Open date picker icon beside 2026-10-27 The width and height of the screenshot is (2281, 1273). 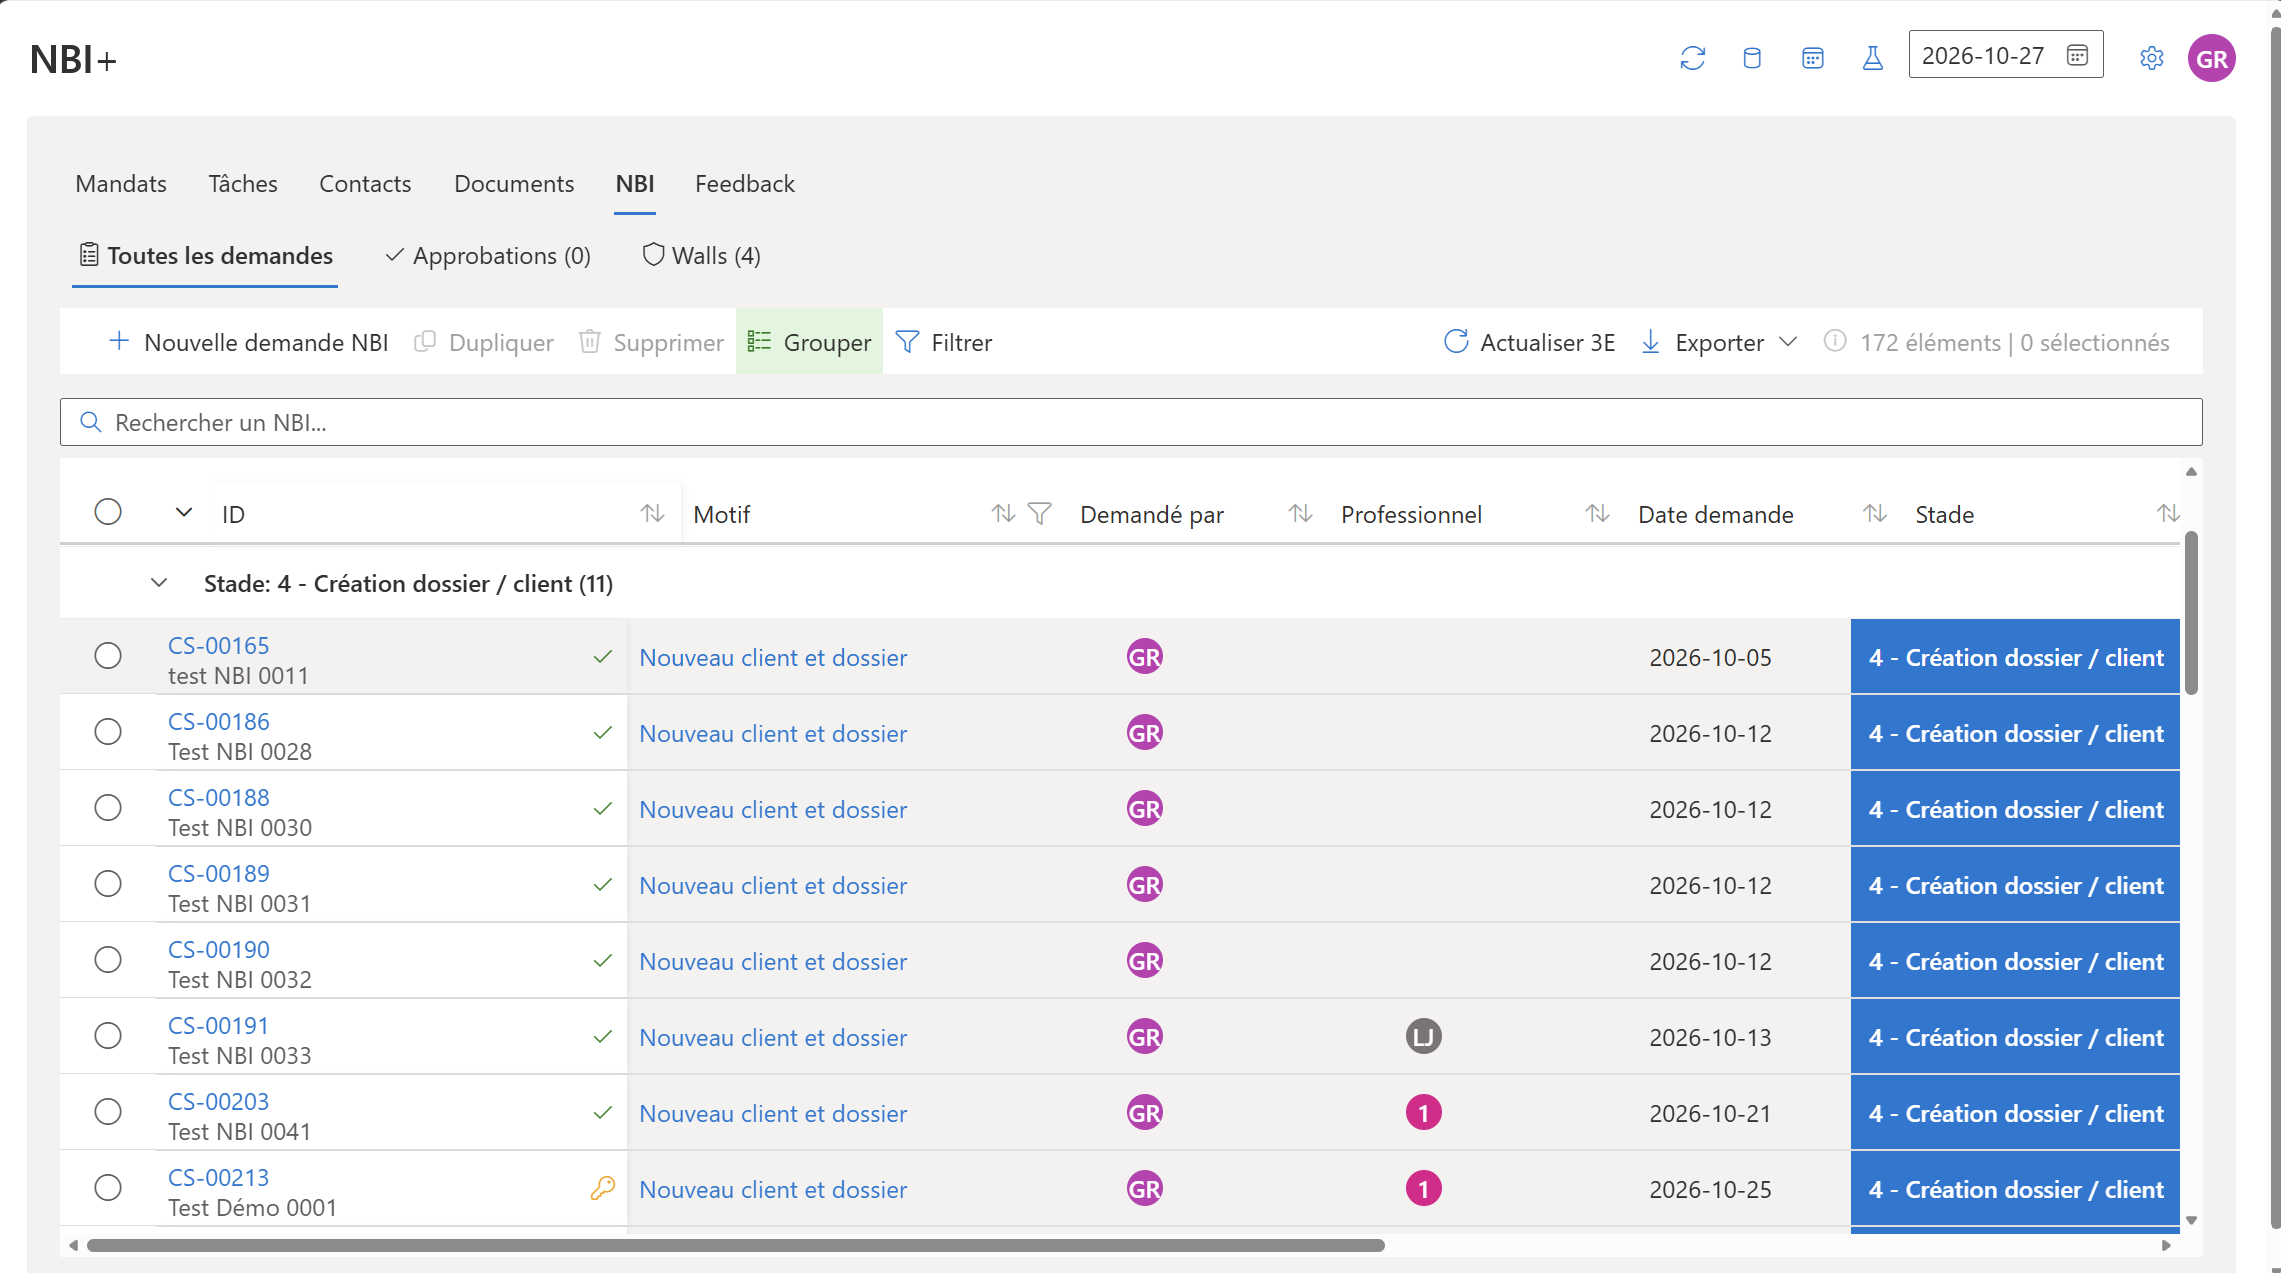tap(2077, 55)
